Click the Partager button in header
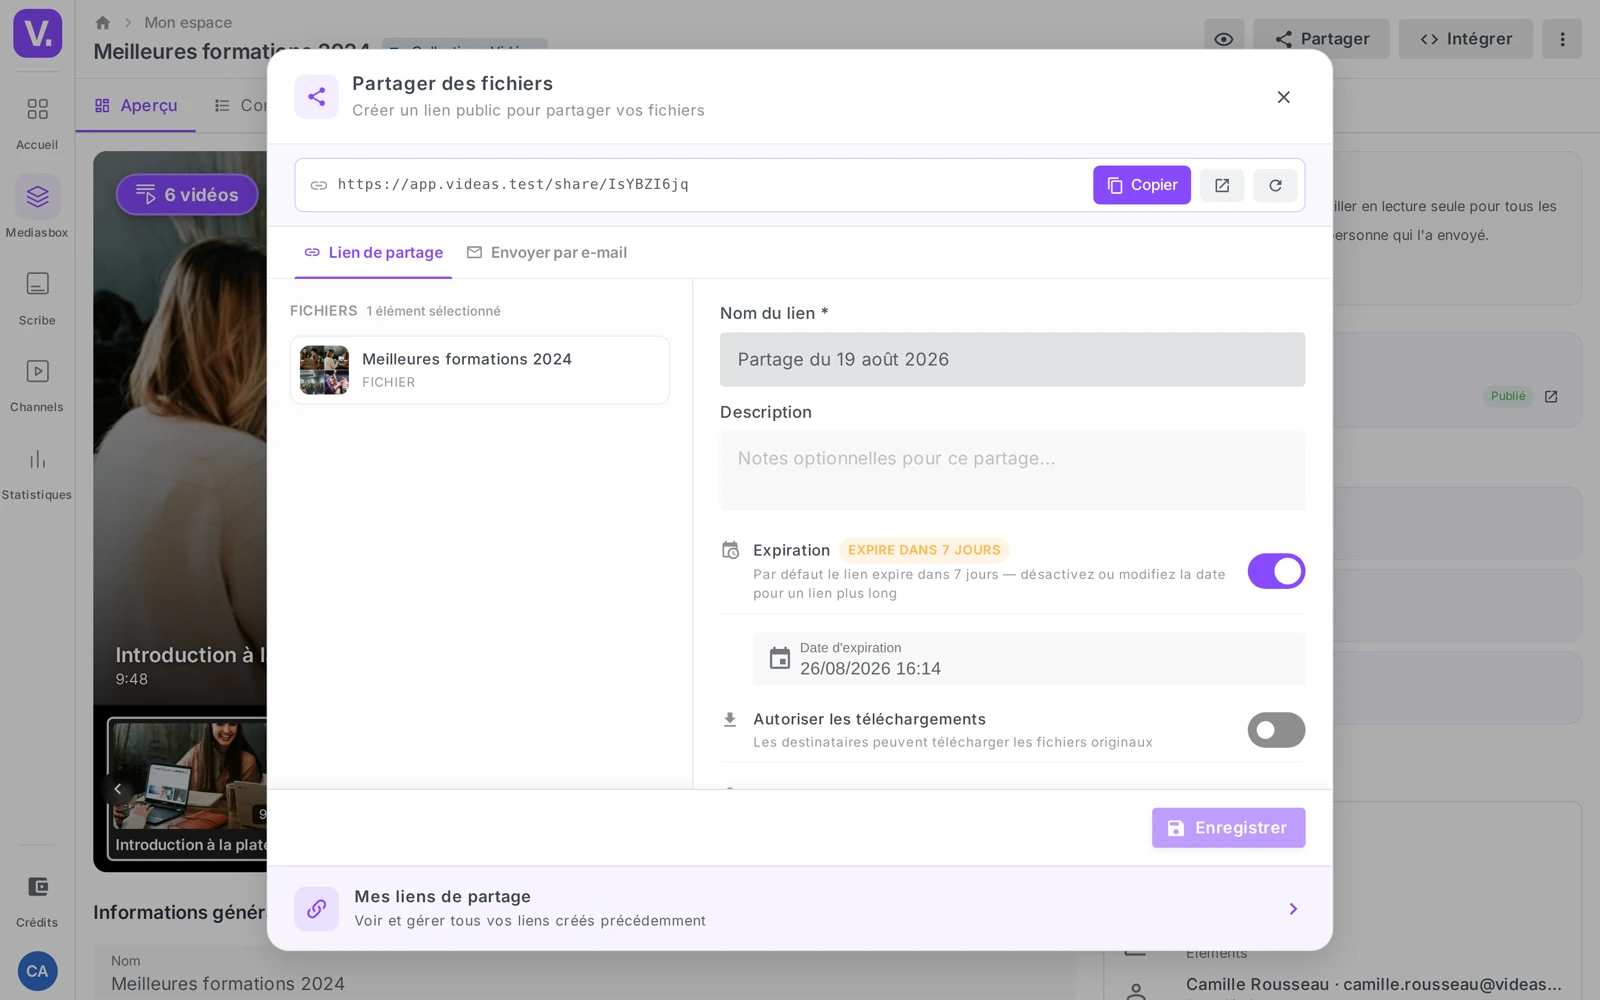This screenshot has height=1000, width=1600. (x=1321, y=39)
